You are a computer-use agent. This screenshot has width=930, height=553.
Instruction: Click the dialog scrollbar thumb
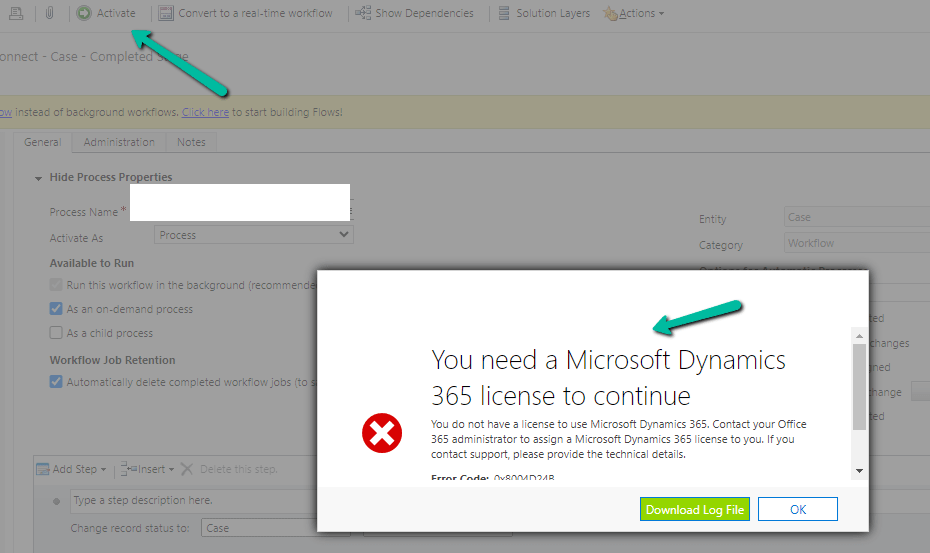pyautogui.click(x=859, y=386)
